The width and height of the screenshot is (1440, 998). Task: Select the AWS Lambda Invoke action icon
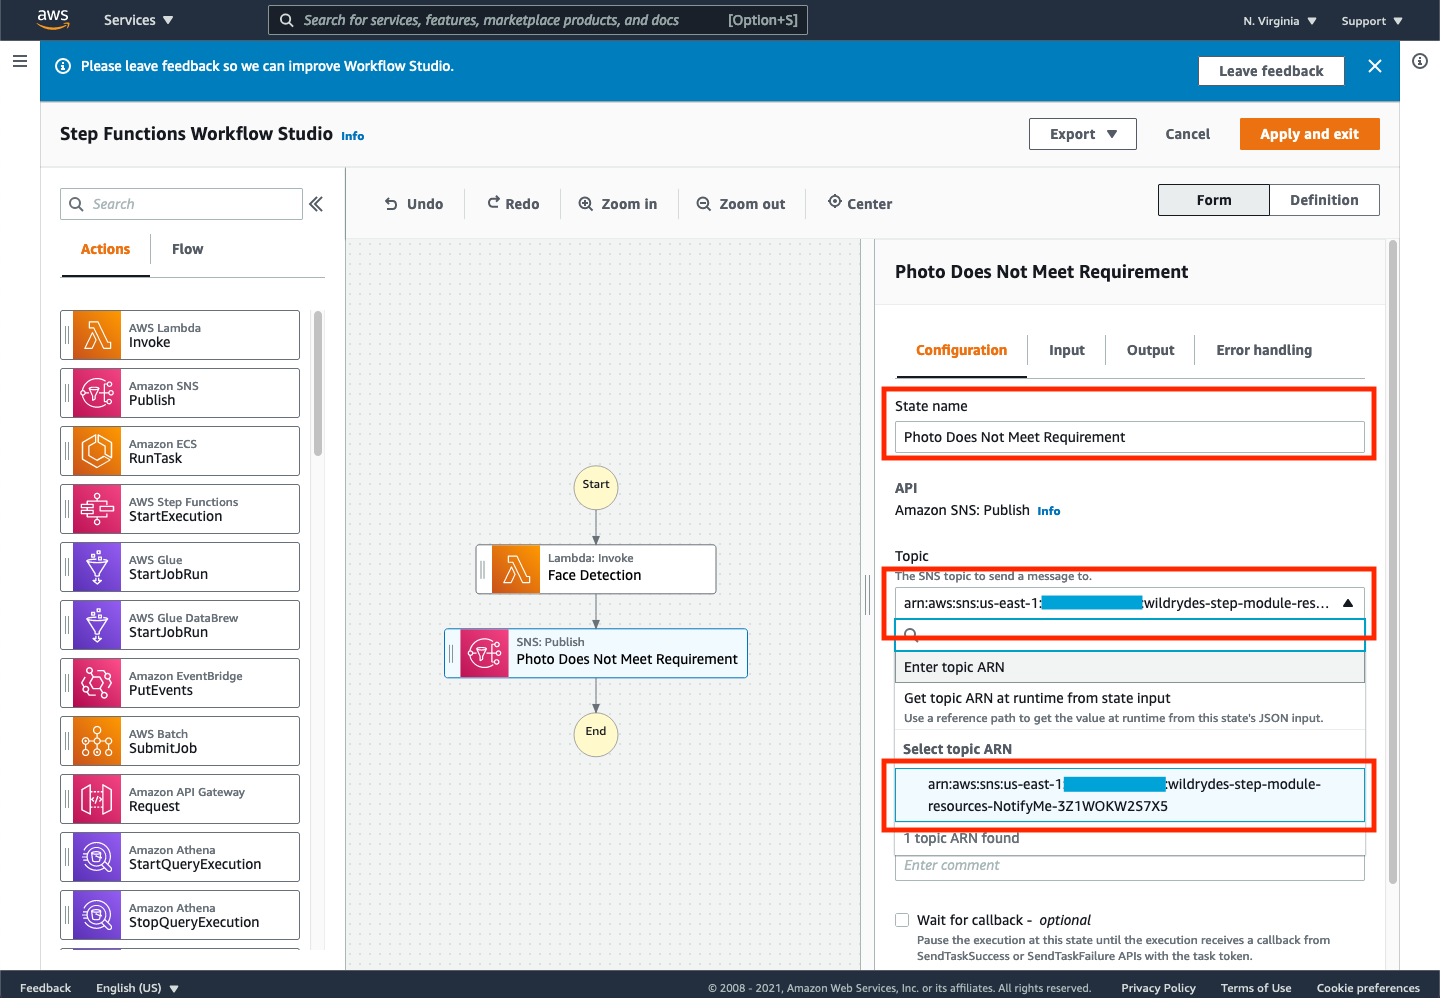(97, 335)
